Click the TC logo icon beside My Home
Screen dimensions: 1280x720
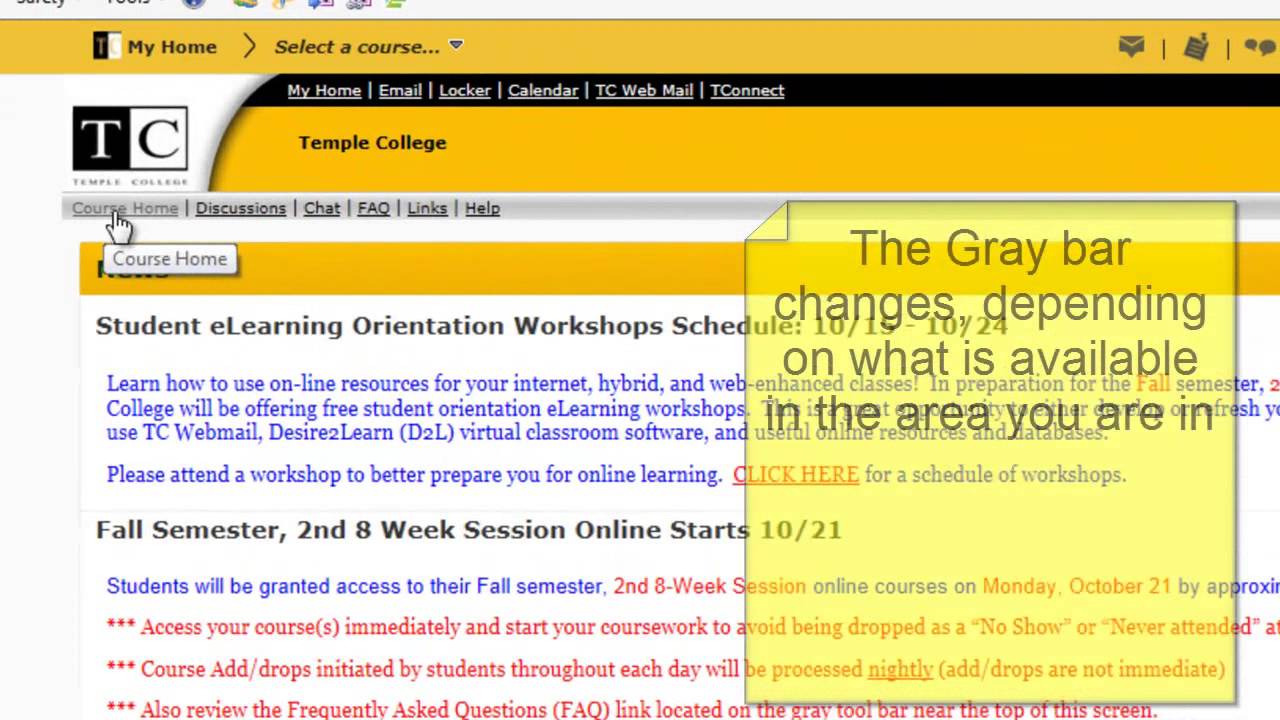(106, 46)
